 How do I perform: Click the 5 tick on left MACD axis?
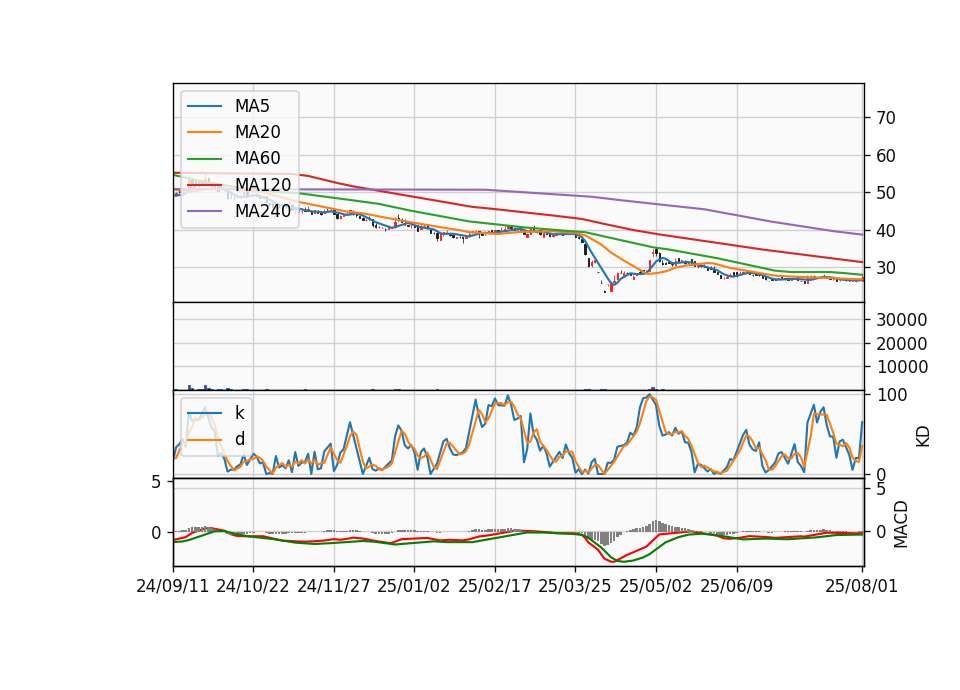156,482
